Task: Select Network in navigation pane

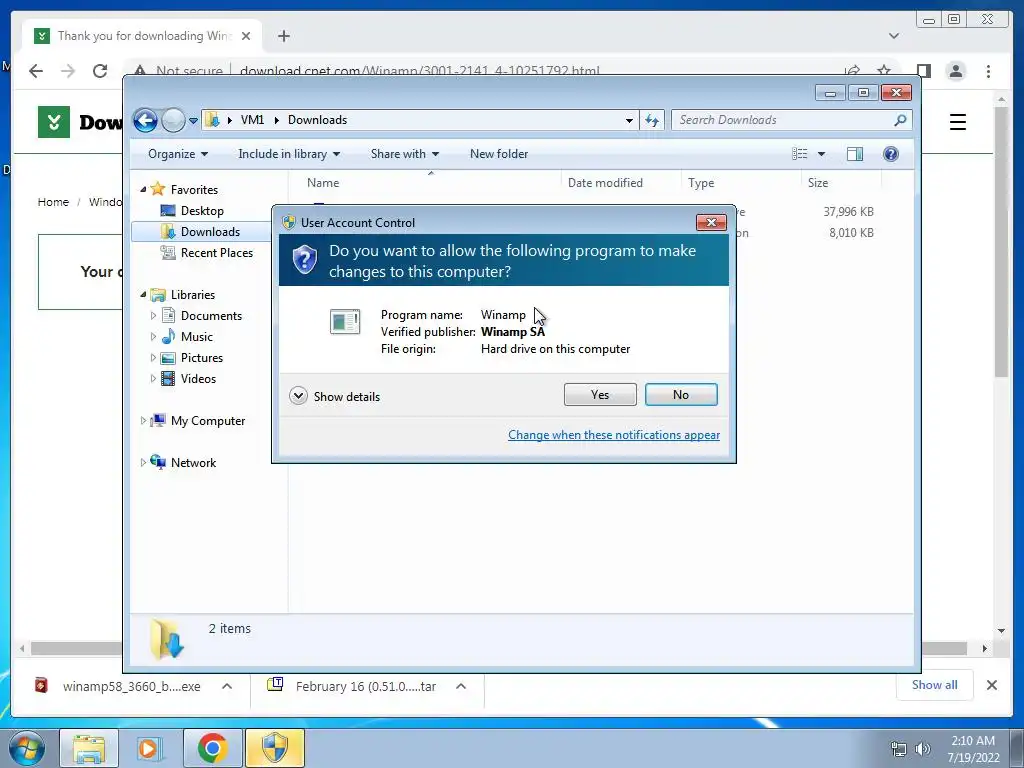Action: coord(193,463)
